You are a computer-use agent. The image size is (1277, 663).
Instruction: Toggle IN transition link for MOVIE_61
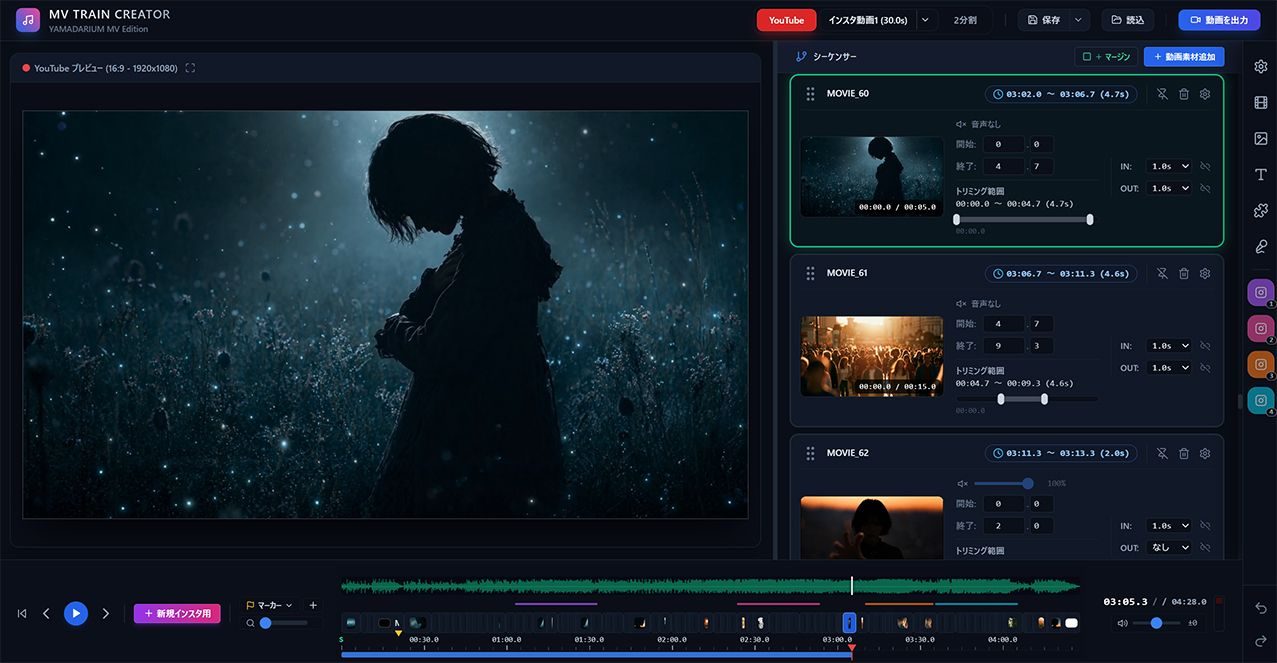1206,346
